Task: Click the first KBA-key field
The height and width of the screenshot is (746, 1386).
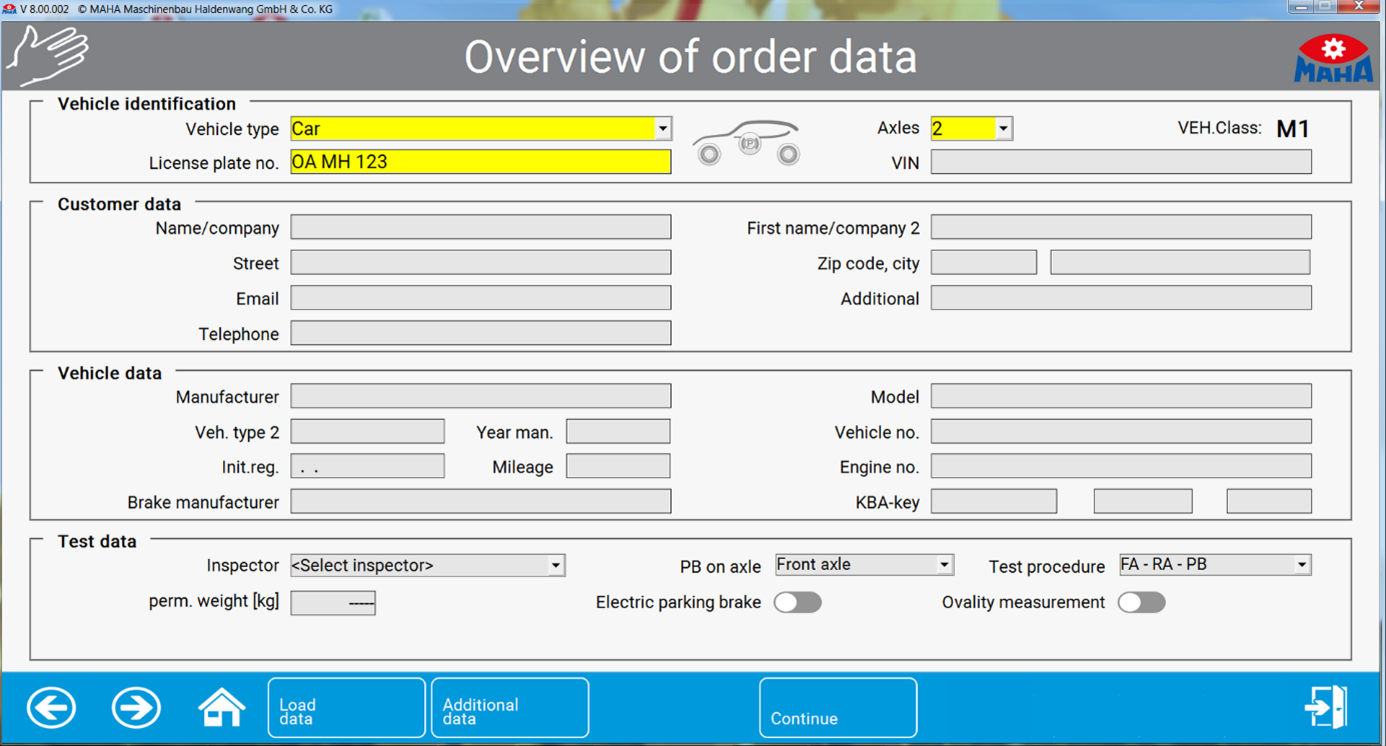Action: (x=994, y=502)
